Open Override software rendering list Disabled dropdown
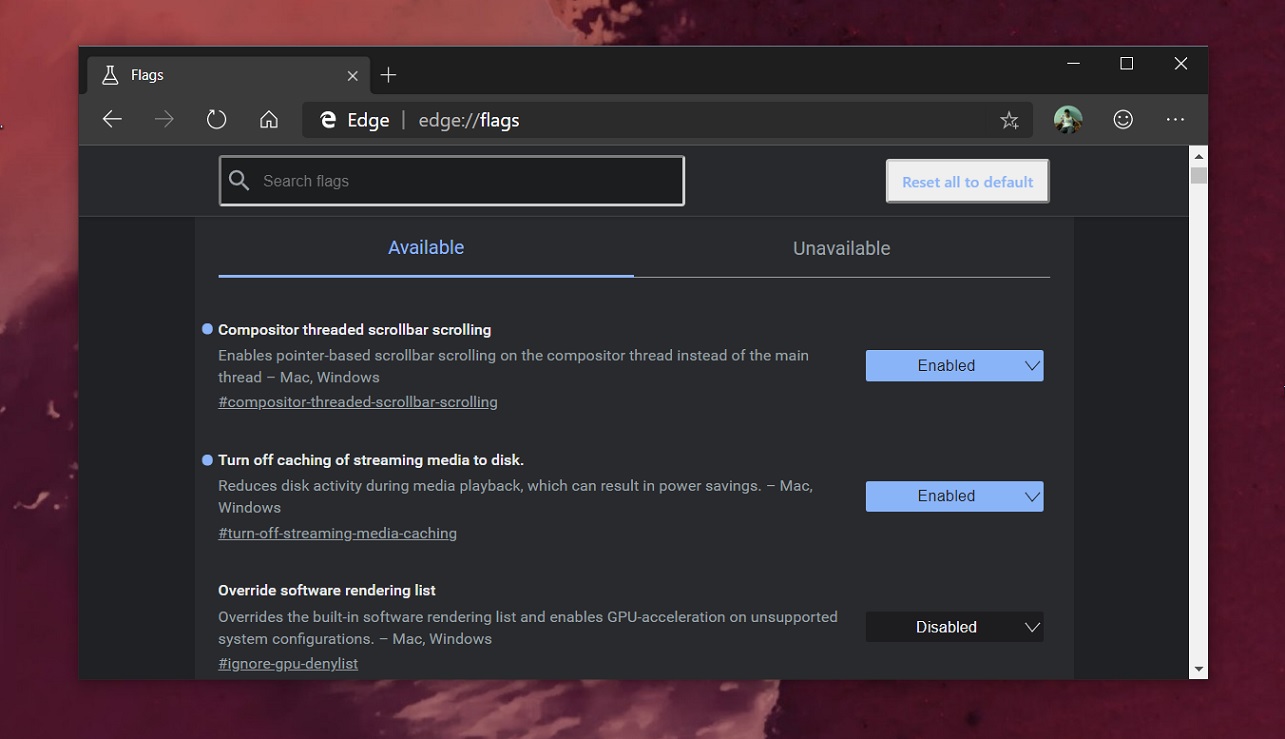 pyautogui.click(x=954, y=627)
